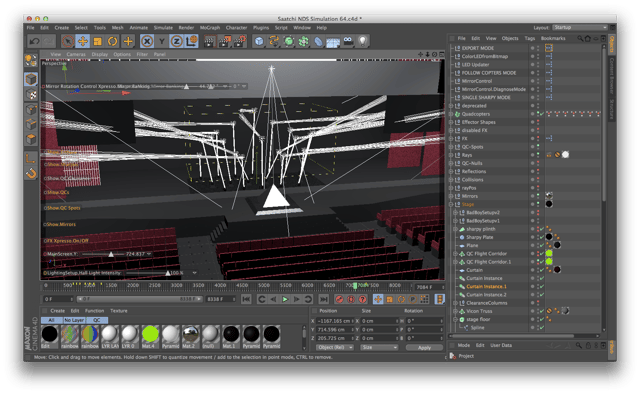Switch to Texture mode checkerboard icon
The height and width of the screenshot is (394, 640).
(x=31, y=94)
